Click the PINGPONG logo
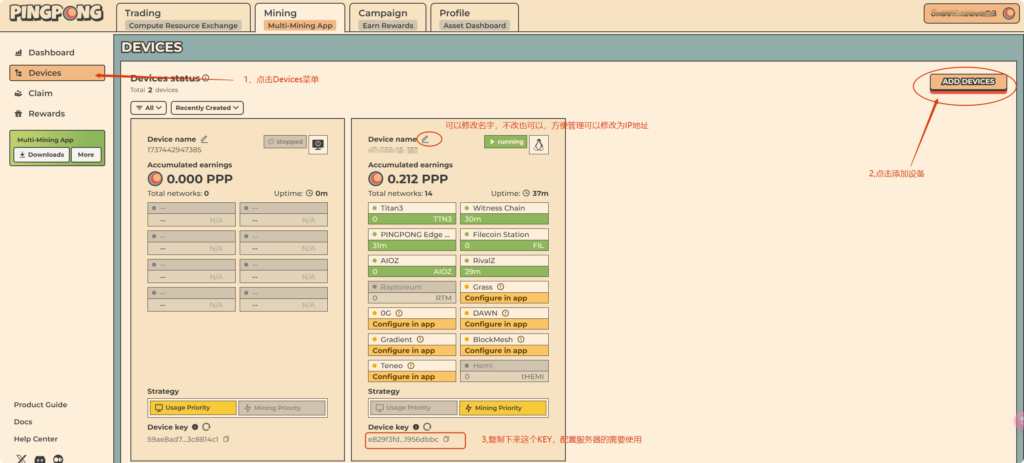The height and width of the screenshot is (463, 1024). coord(56,13)
